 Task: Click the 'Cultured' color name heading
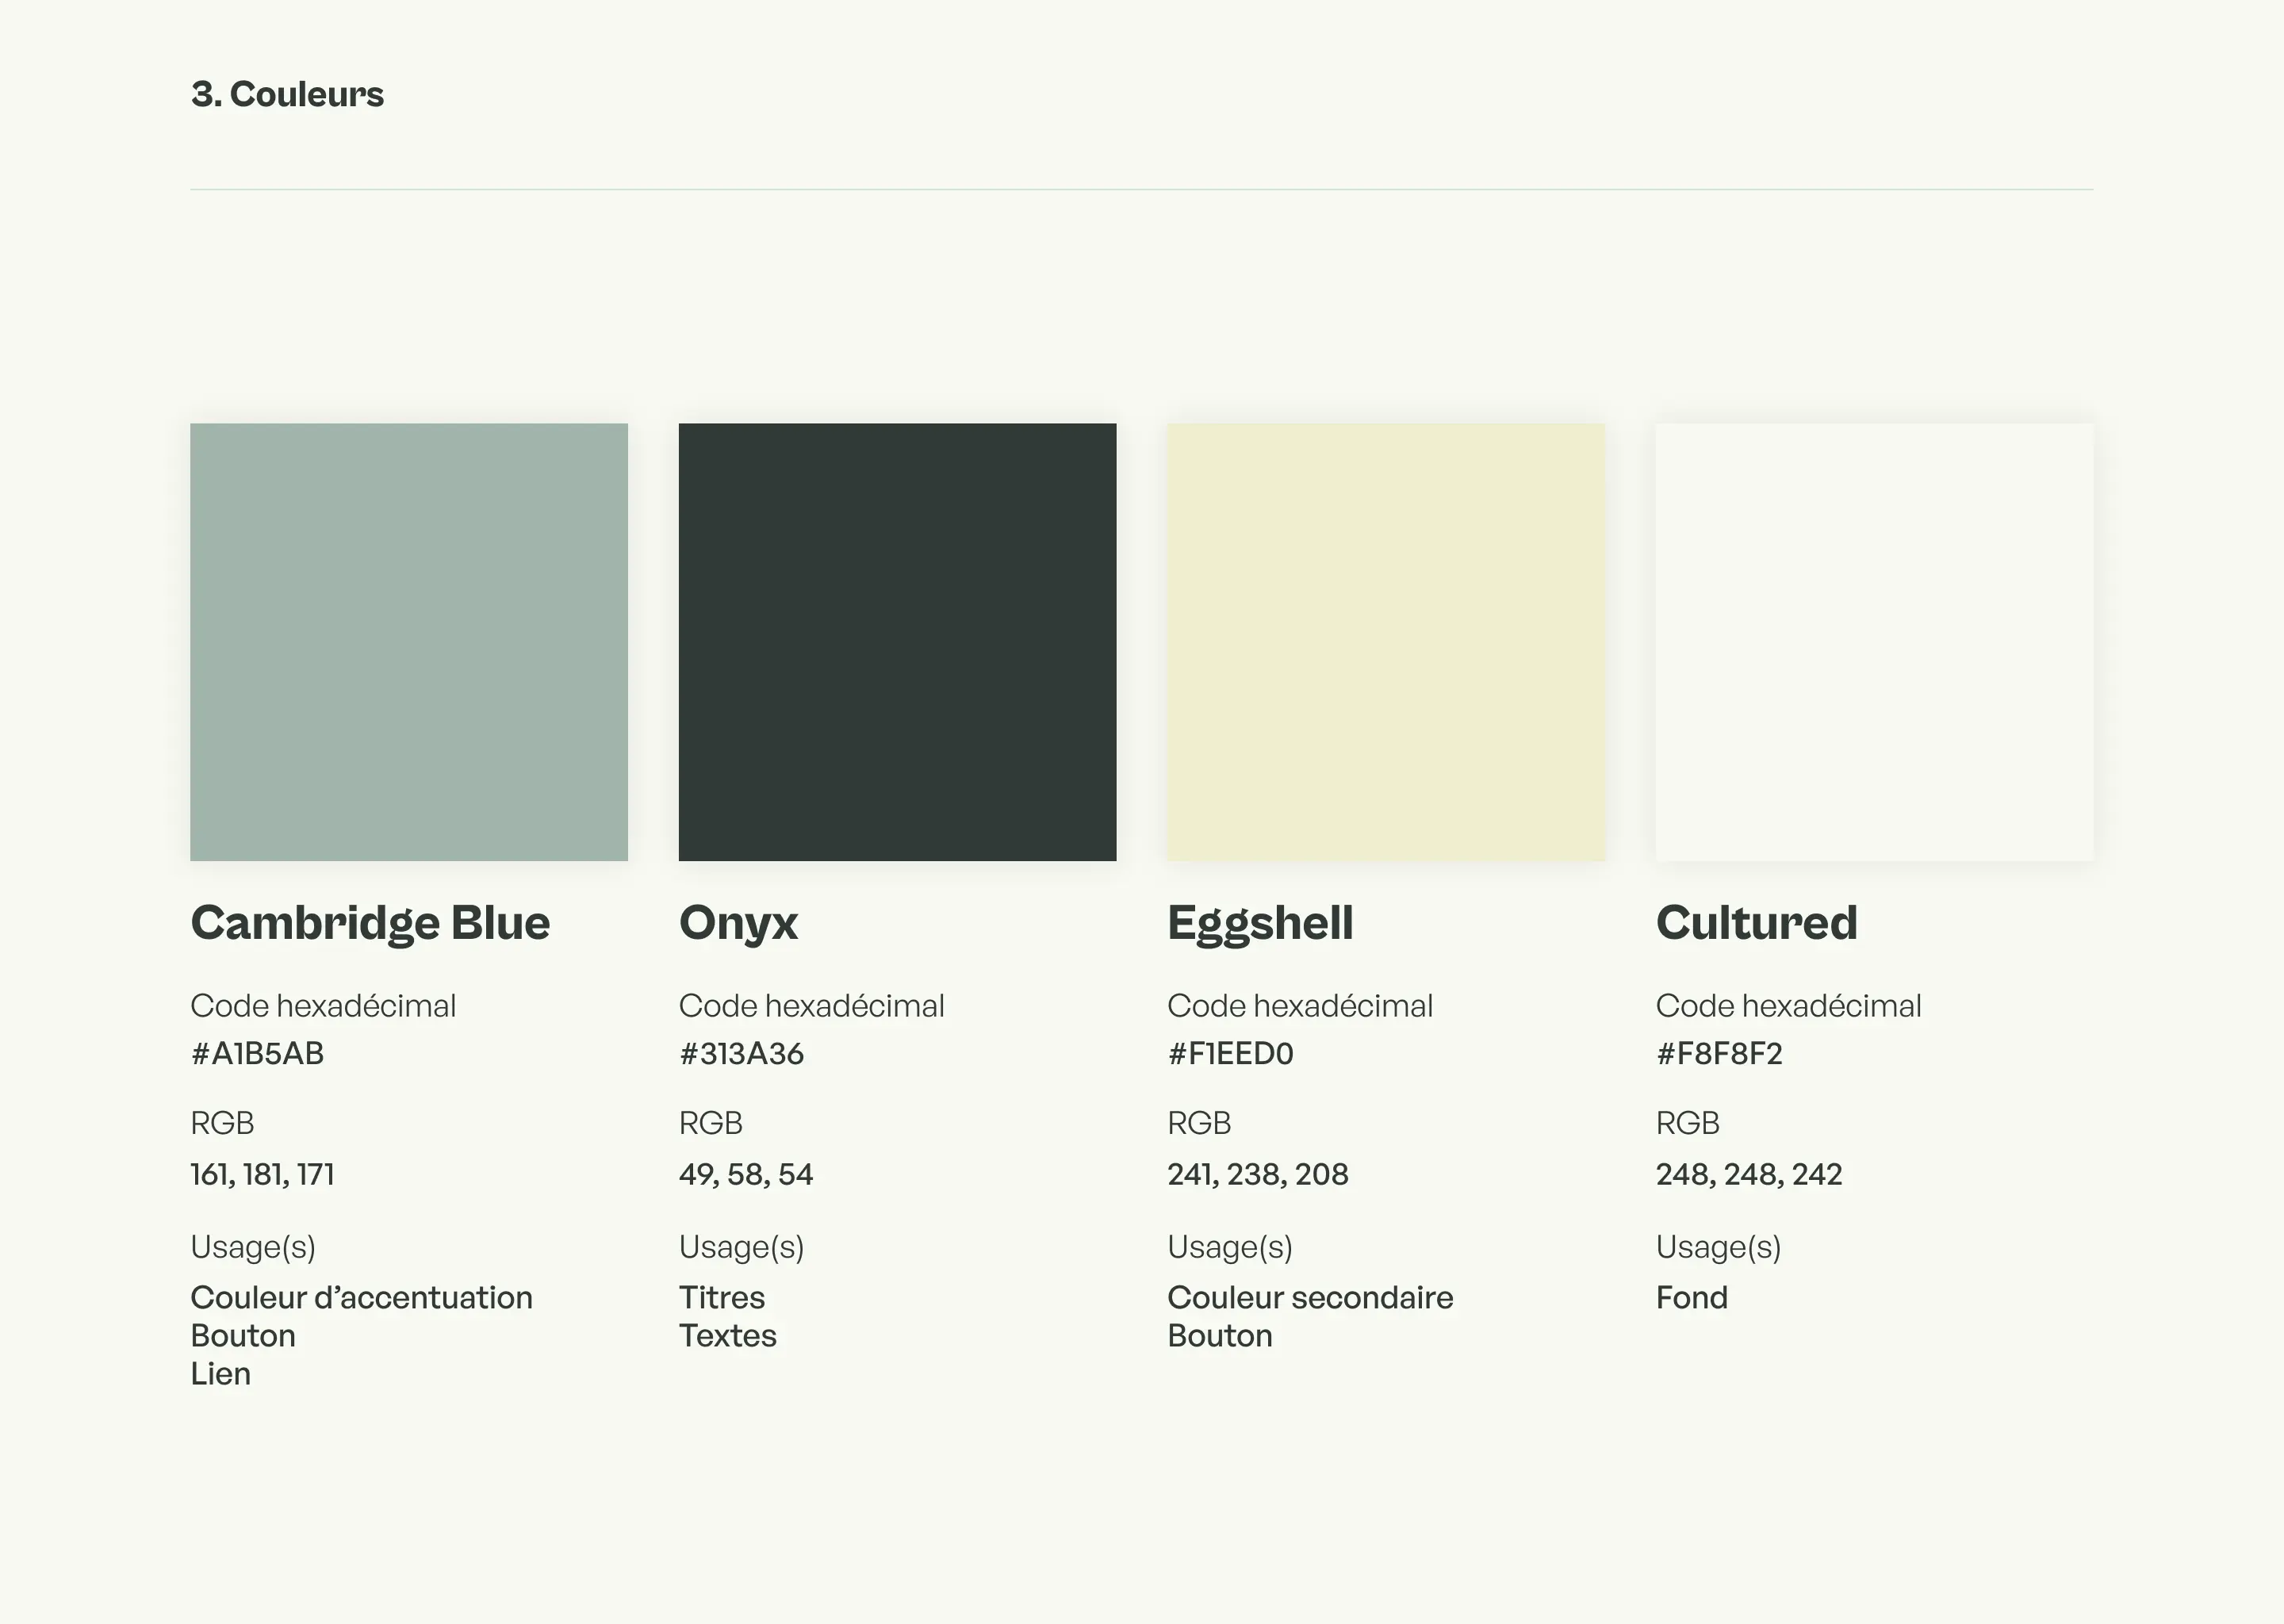coord(1756,922)
